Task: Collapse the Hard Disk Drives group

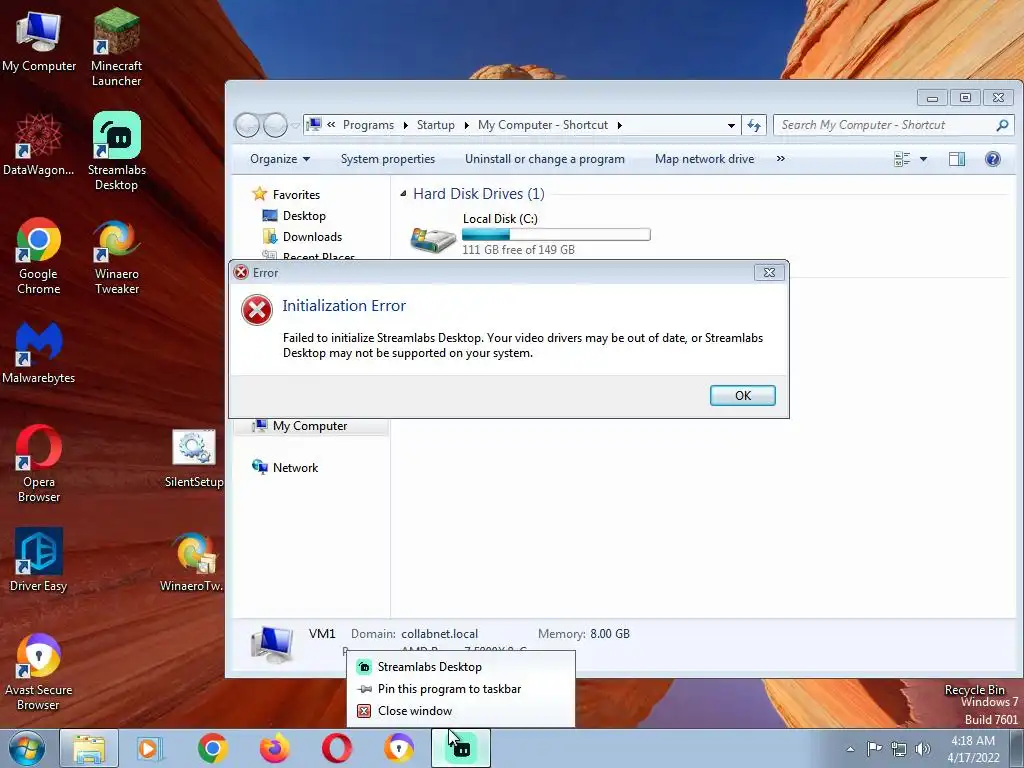Action: pyautogui.click(x=403, y=194)
